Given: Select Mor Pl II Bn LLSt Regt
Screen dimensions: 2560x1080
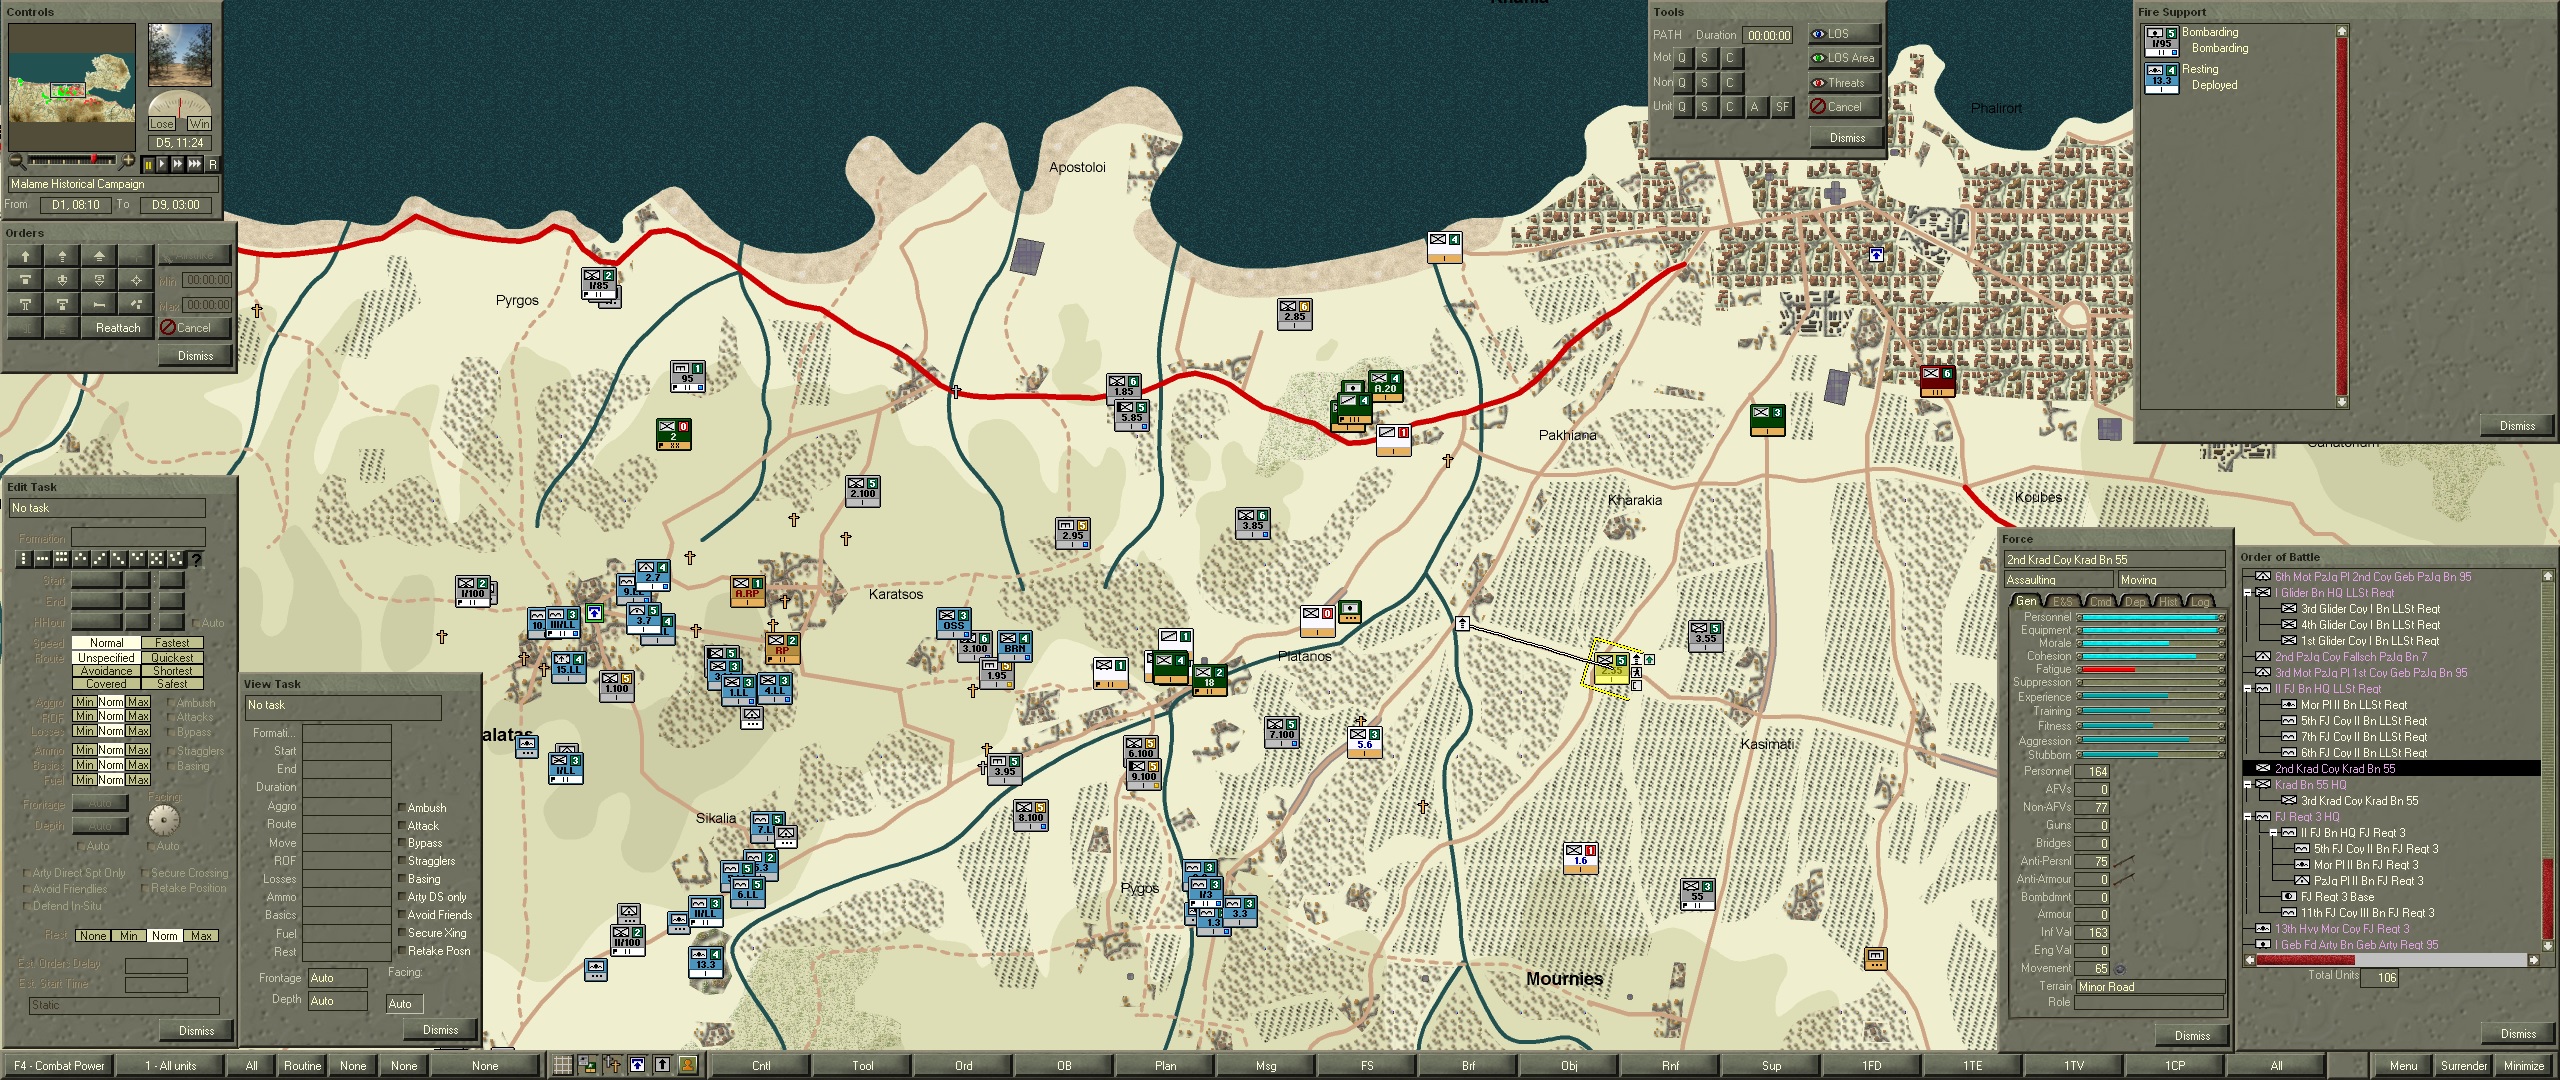Looking at the screenshot, I should click(x=2354, y=705).
